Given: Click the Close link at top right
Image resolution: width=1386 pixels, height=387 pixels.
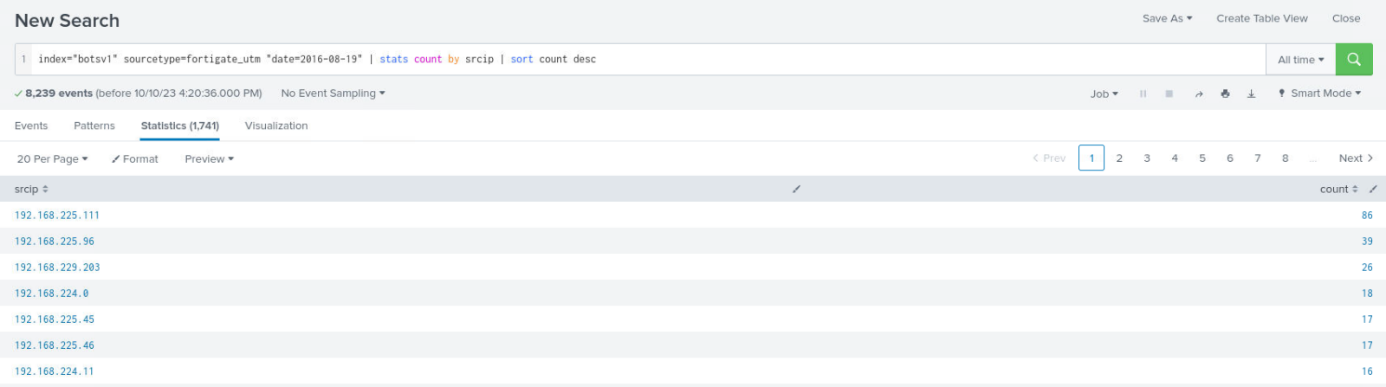Looking at the screenshot, I should (x=1346, y=19).
